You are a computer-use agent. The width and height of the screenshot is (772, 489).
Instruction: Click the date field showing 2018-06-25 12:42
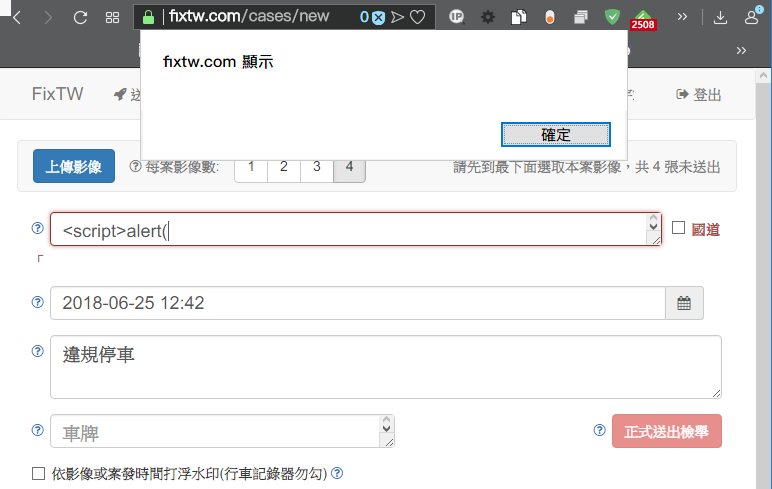click(x=358, y=303)
